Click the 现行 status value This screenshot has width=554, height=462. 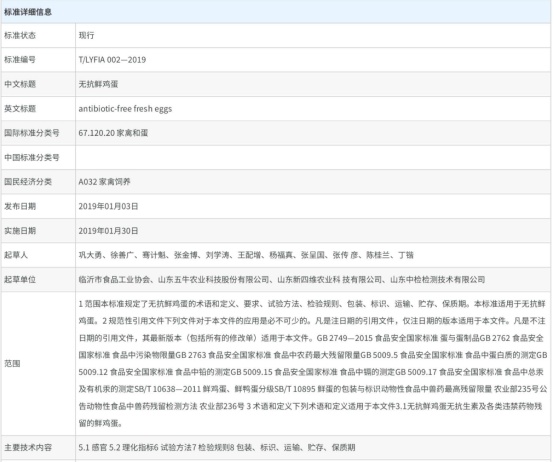click(86, 35)
